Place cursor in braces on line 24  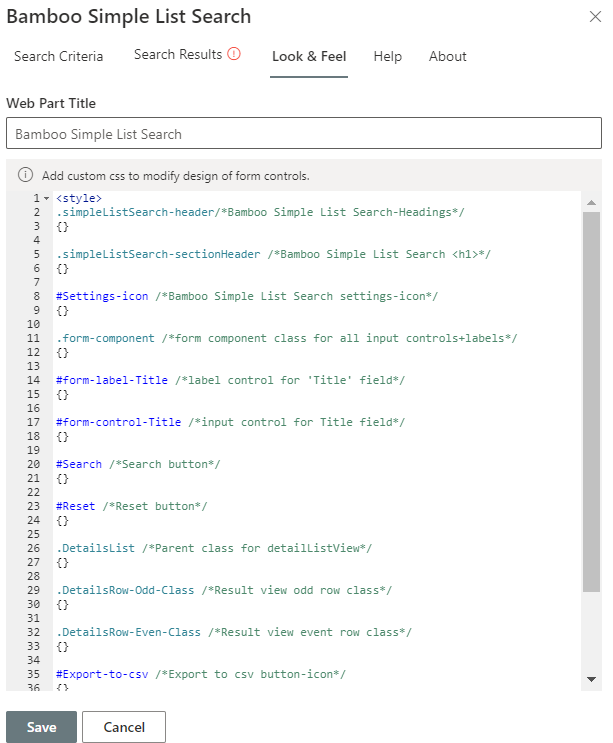coord(63,520)
